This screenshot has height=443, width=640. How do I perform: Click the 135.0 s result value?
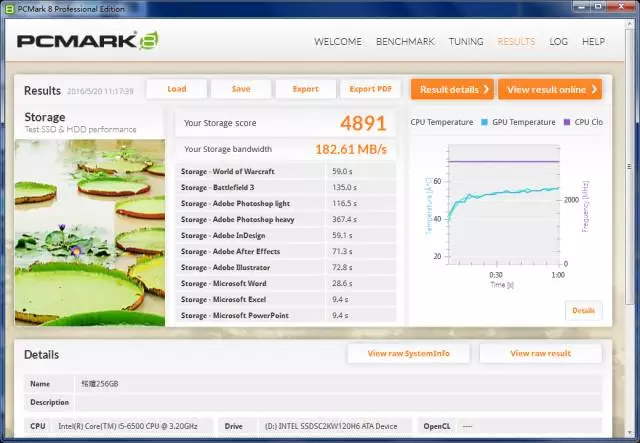click(x=344, y=187)
